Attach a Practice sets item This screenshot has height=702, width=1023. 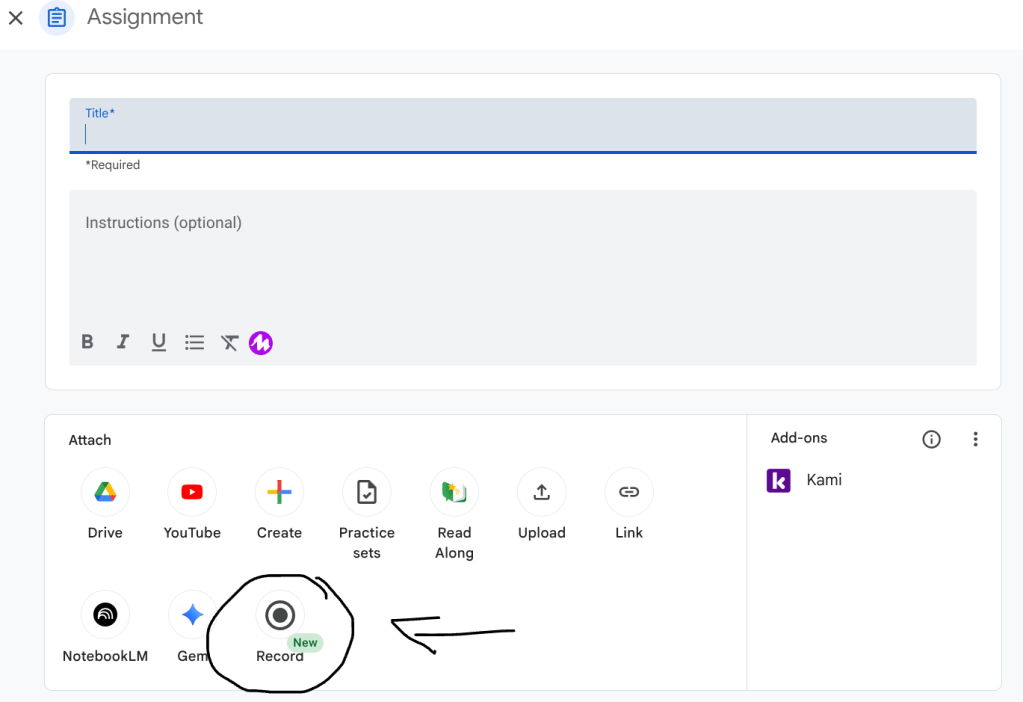pos(366,492)
